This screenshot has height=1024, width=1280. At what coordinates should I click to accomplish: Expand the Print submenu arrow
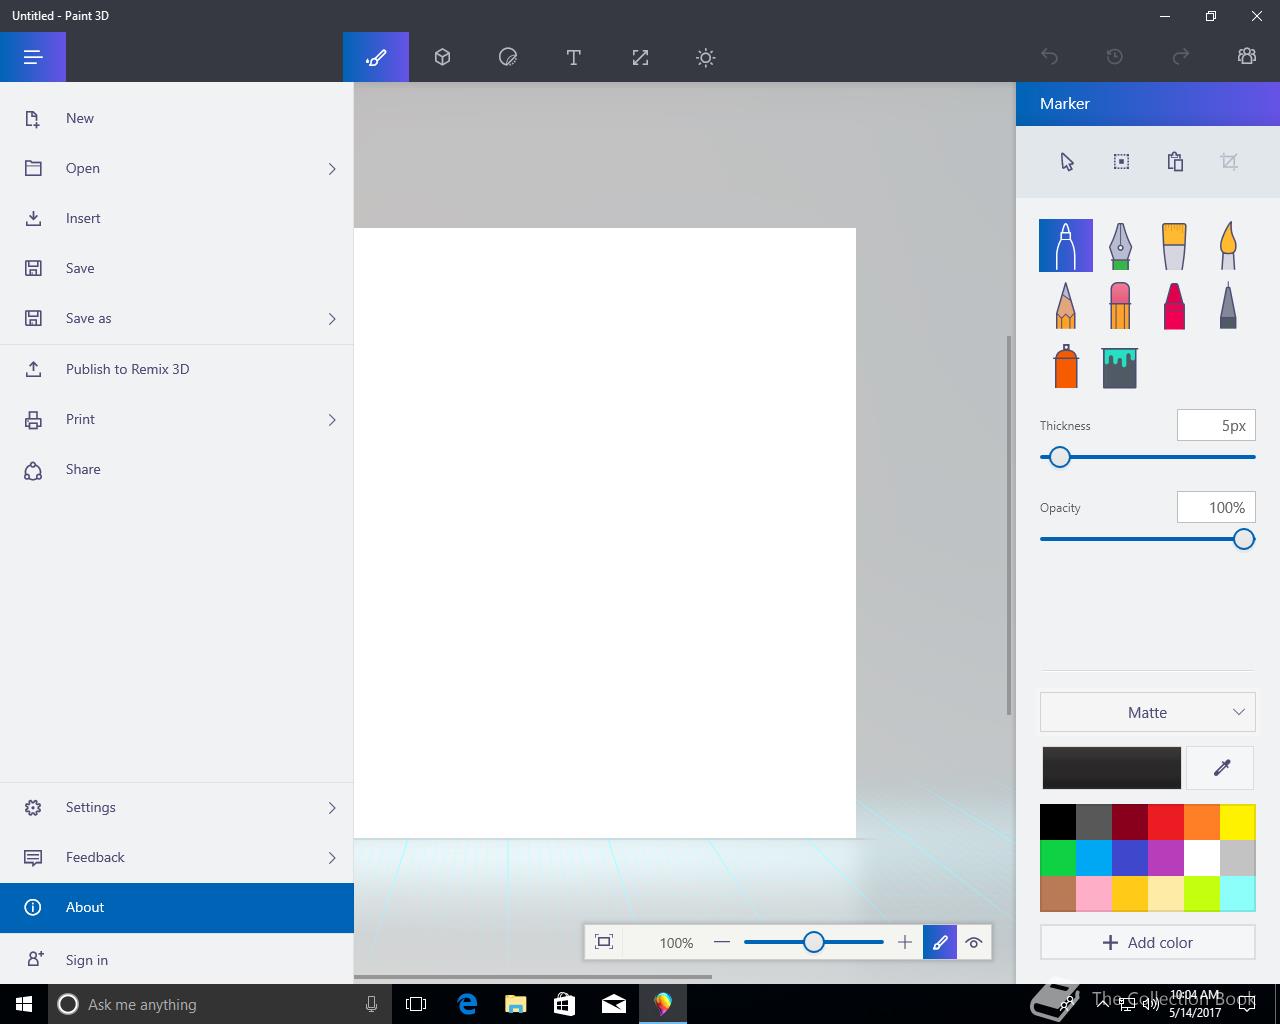click(332, 420)
